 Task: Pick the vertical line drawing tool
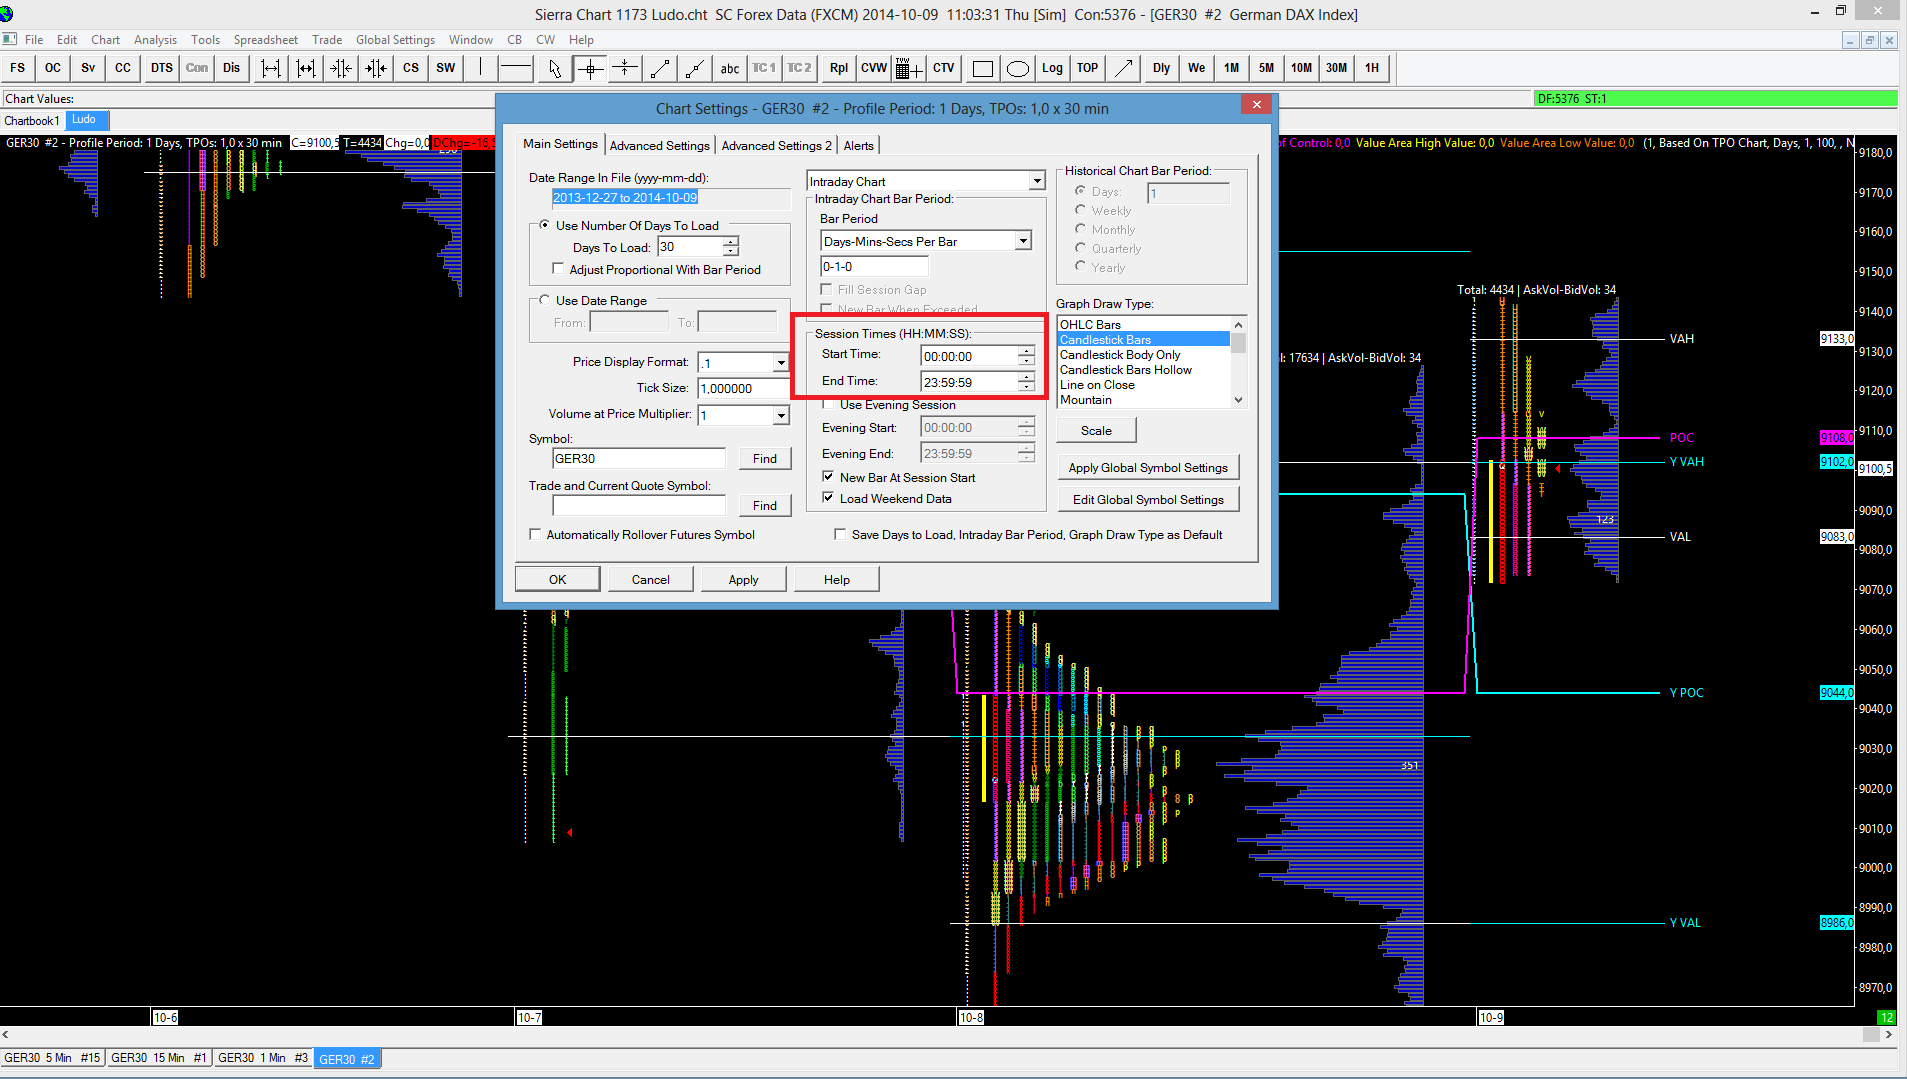pos(480,68)
